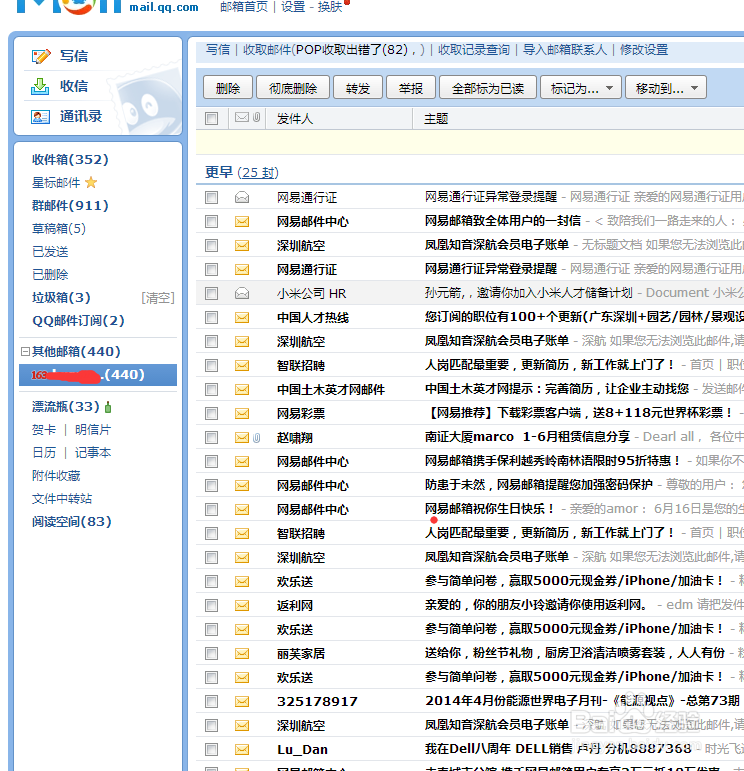Check the box for 返利网 mail
The image size is (744, 771).
(x=211, y=605)
